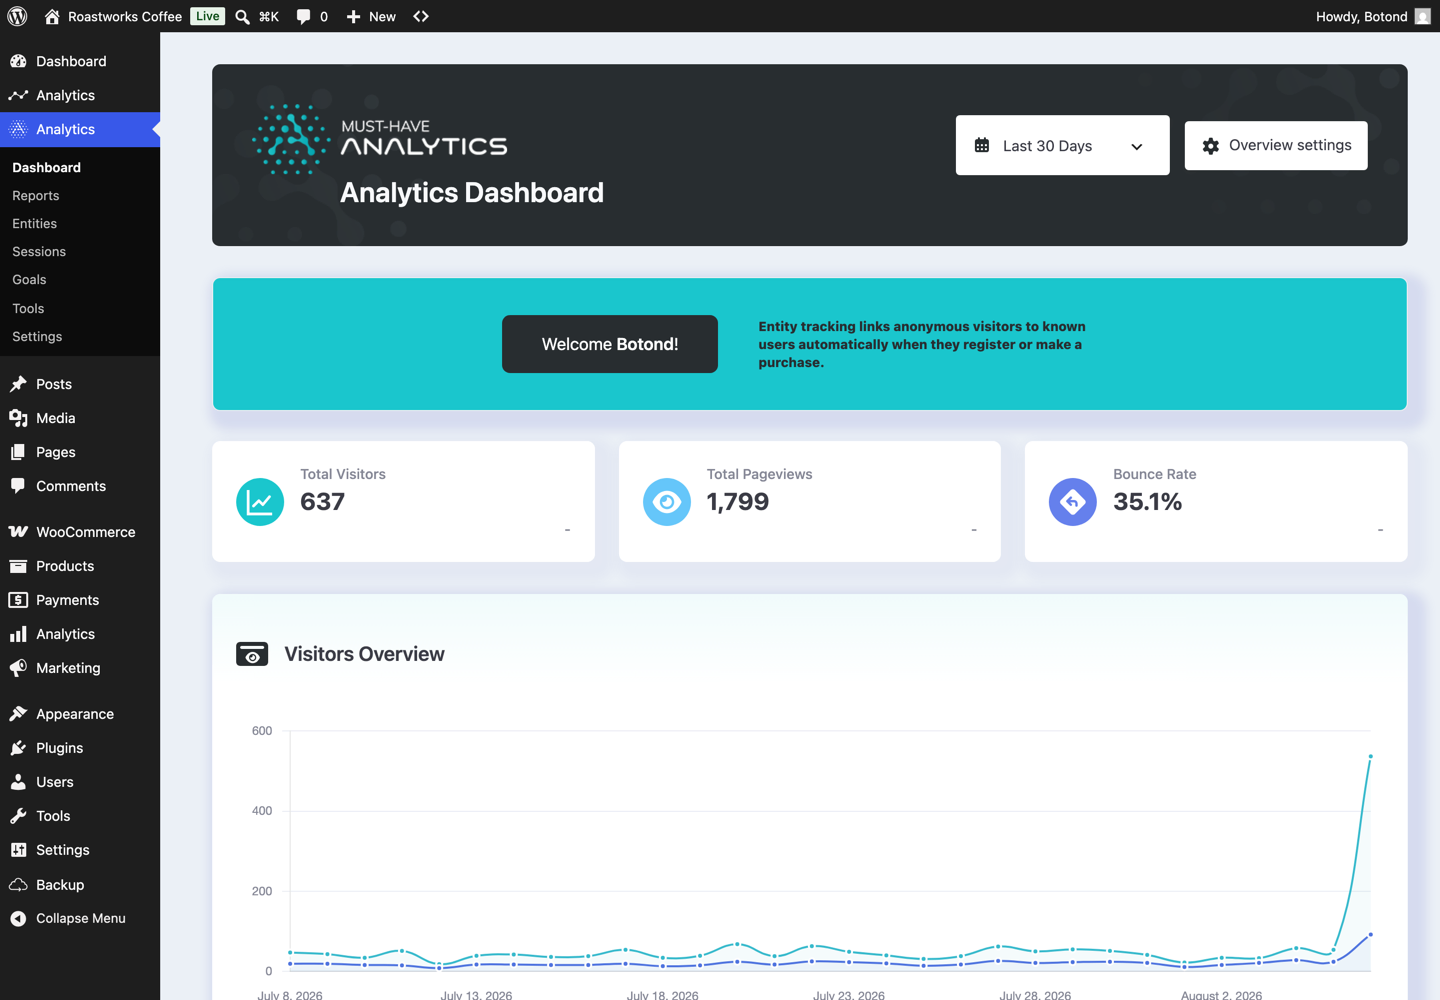Viewport: 1440px width, 1000px height.
Task: Open comments bubble icon in admin bar
Action: tap(303, 16)
